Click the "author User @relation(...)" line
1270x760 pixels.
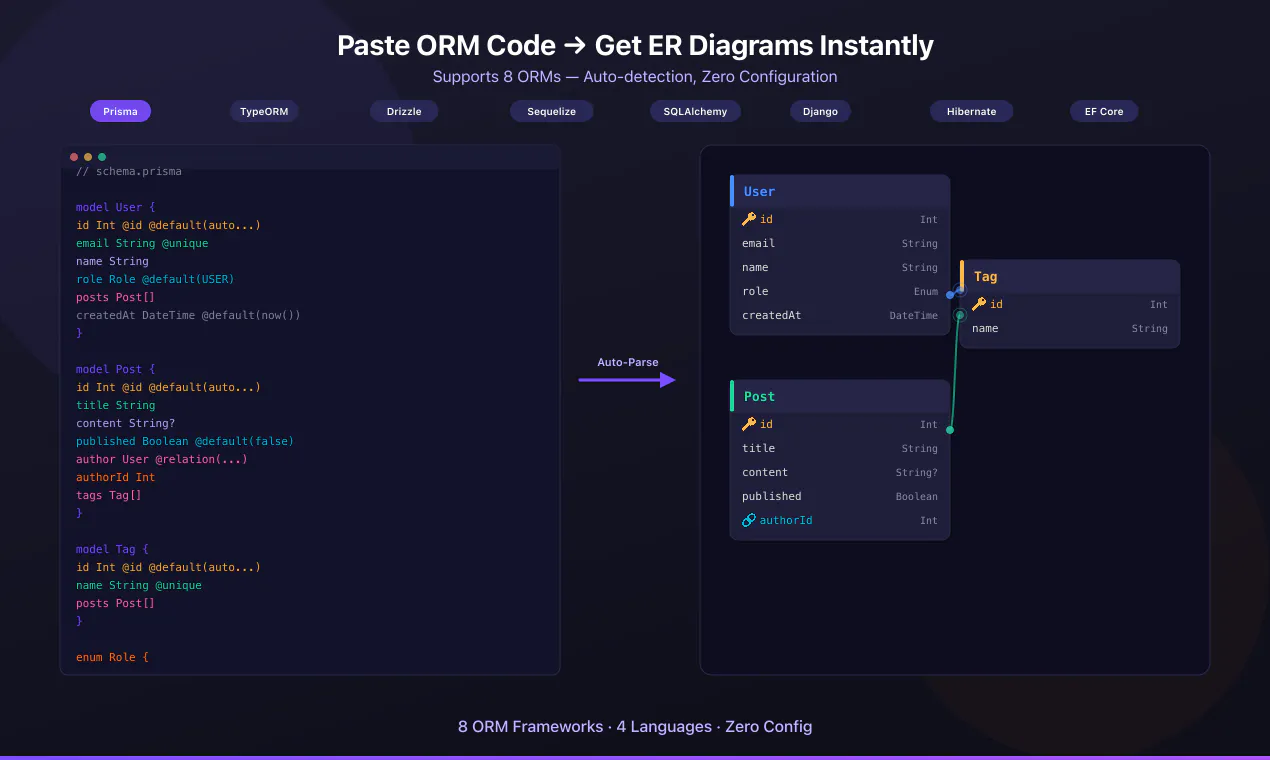[162, 459]
